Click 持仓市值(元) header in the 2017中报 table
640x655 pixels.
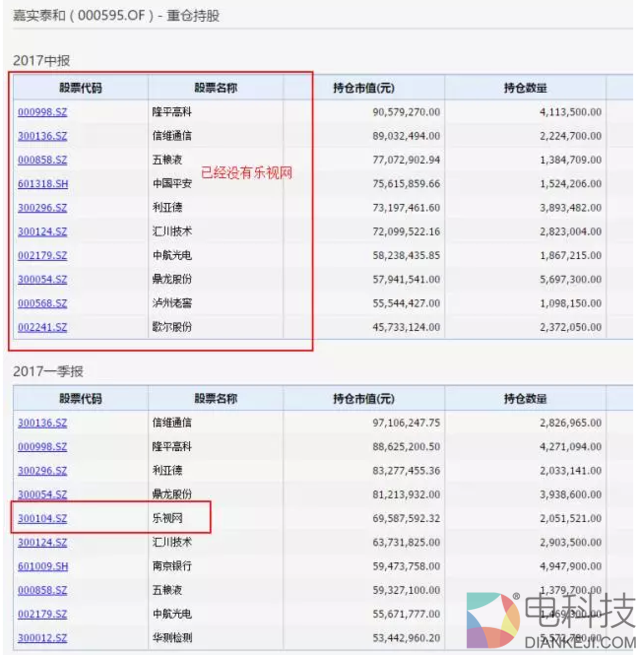363,88
